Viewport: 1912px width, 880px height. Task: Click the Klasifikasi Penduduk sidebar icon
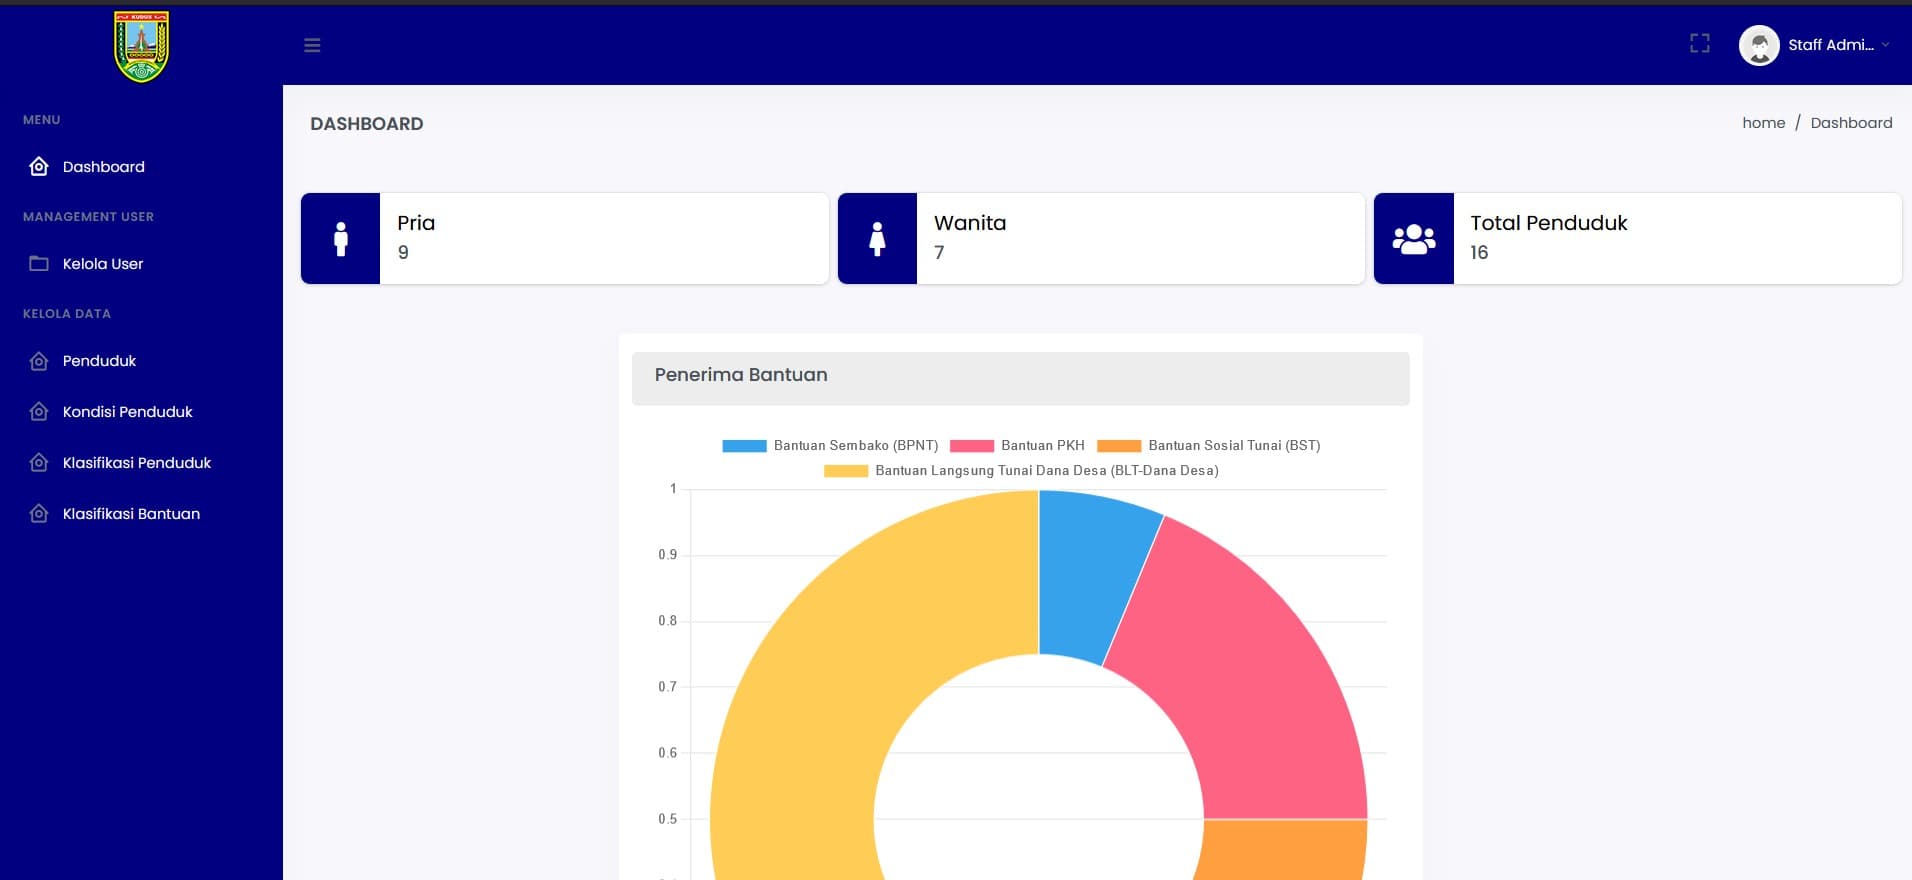pyautogui.click(x=39, y=462)
